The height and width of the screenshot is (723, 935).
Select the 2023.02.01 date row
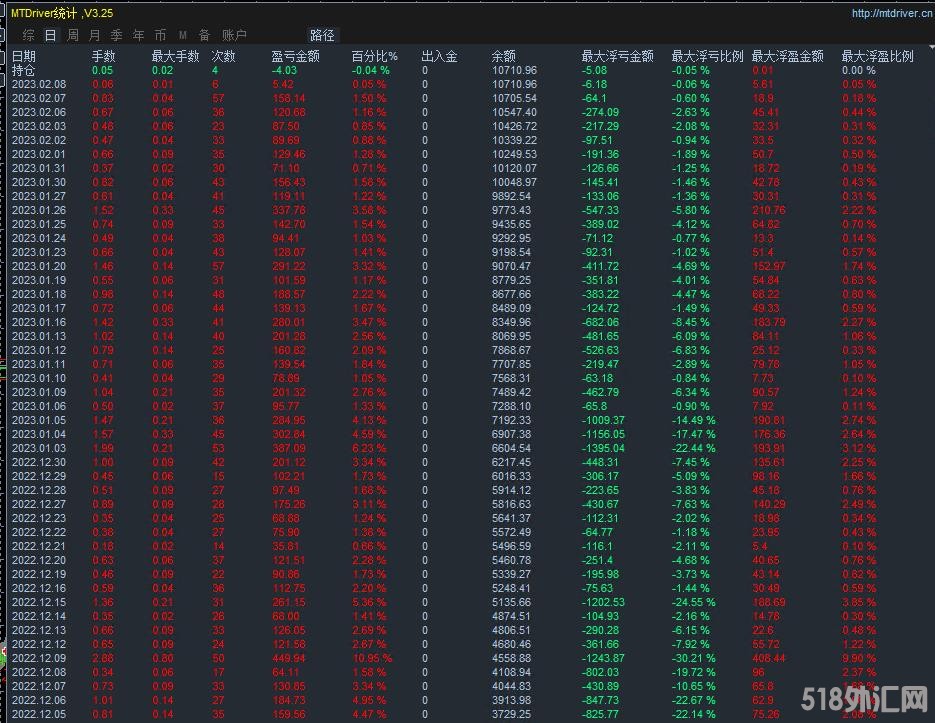39,155
